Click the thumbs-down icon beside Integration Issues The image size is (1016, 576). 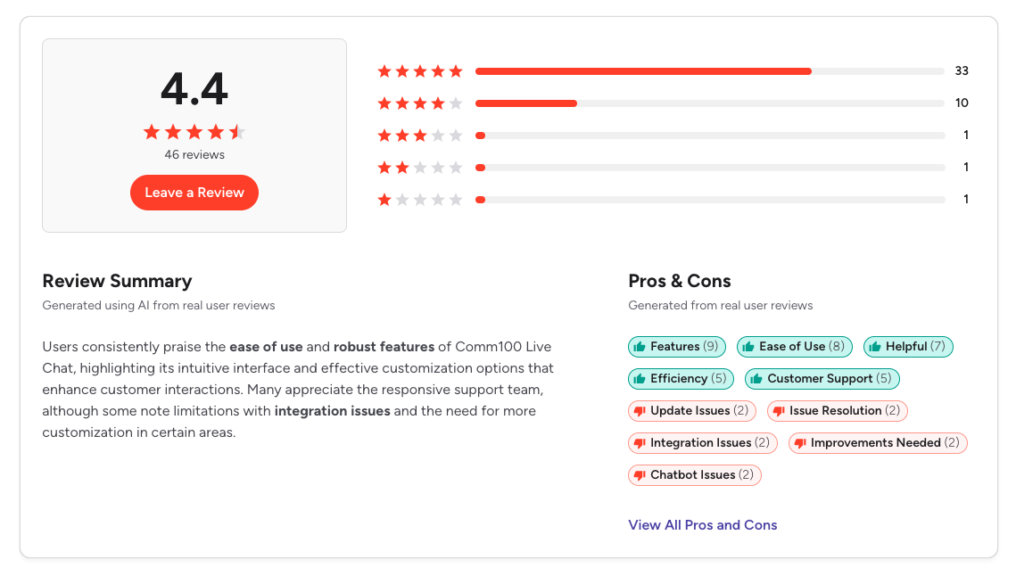(x=640, y=443)
